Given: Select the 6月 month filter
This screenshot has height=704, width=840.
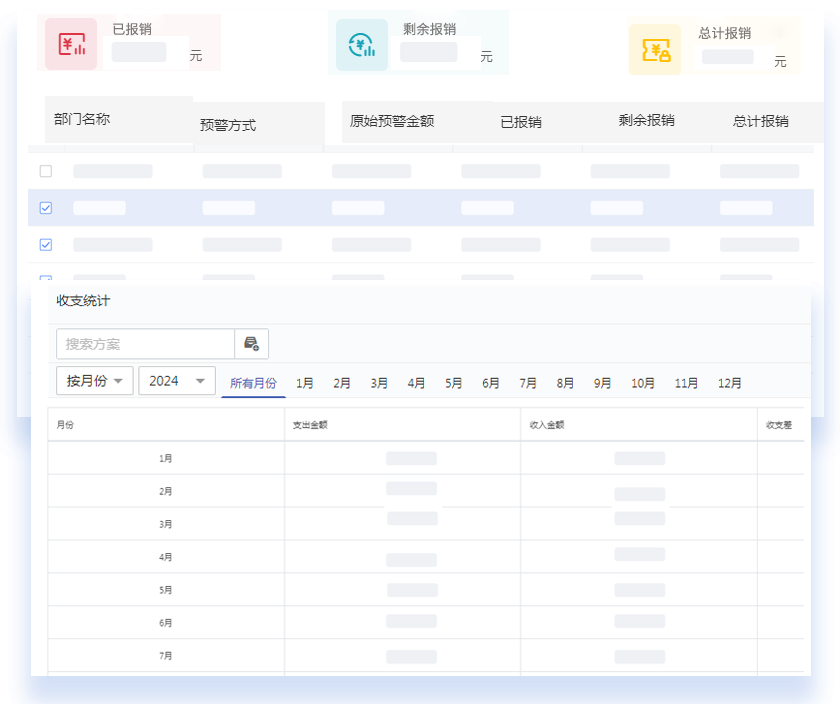Looking at the screenshot, I should (x=490, y=381).
